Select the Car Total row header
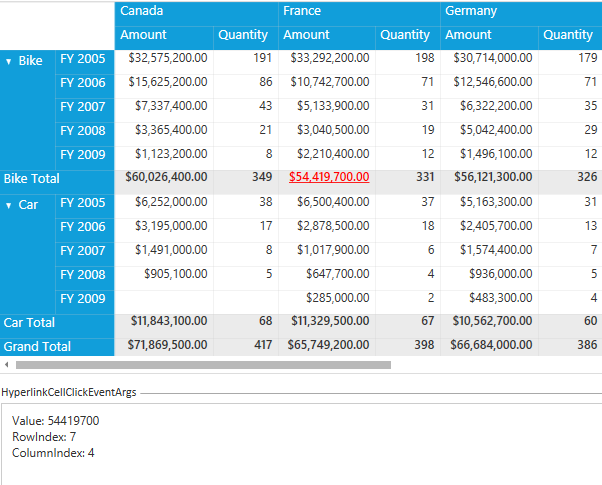Screen dimensions: 602x485 (29, 323)
